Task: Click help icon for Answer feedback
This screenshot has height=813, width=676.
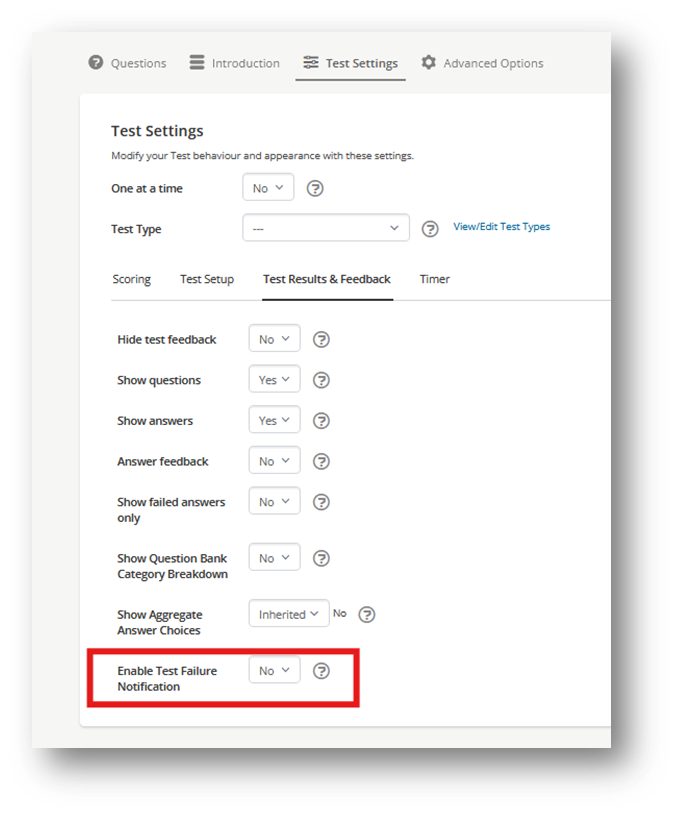Action: pos(321,461)
